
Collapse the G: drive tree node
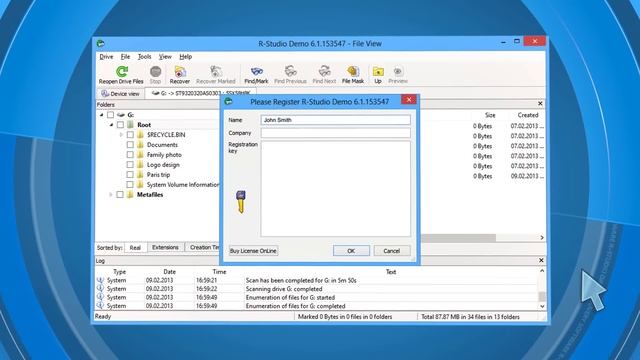pos(102,115)
